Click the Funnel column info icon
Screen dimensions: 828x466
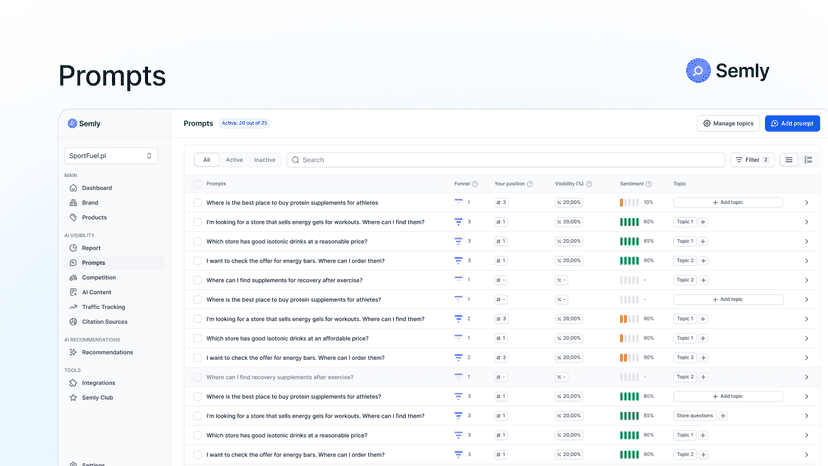[475, 184]
